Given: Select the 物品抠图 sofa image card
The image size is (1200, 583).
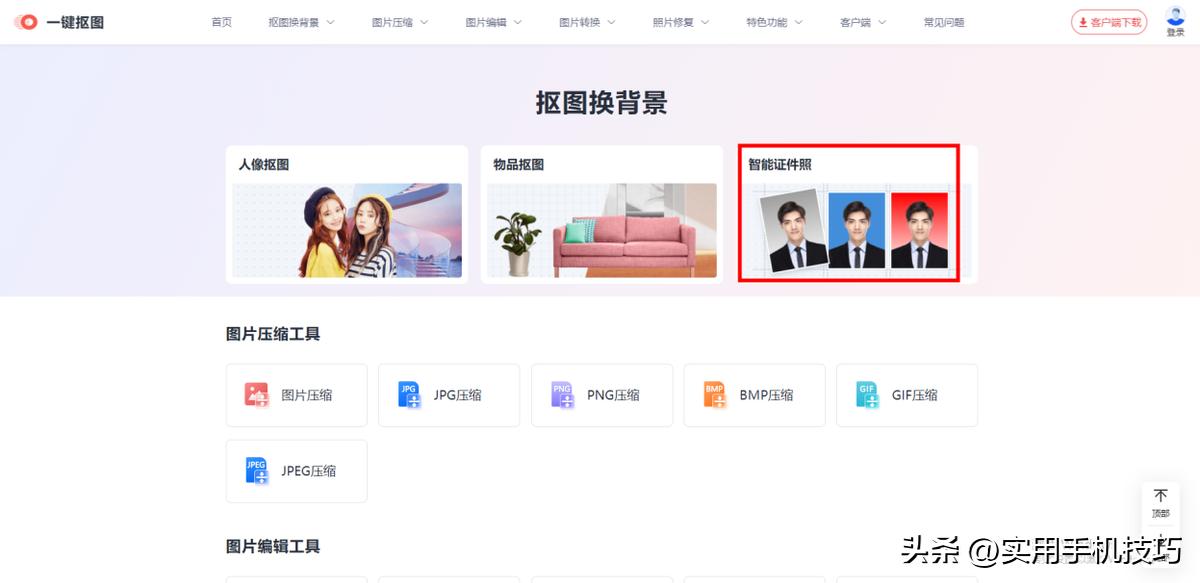Looking at the screenshot, I should (601, 214).
